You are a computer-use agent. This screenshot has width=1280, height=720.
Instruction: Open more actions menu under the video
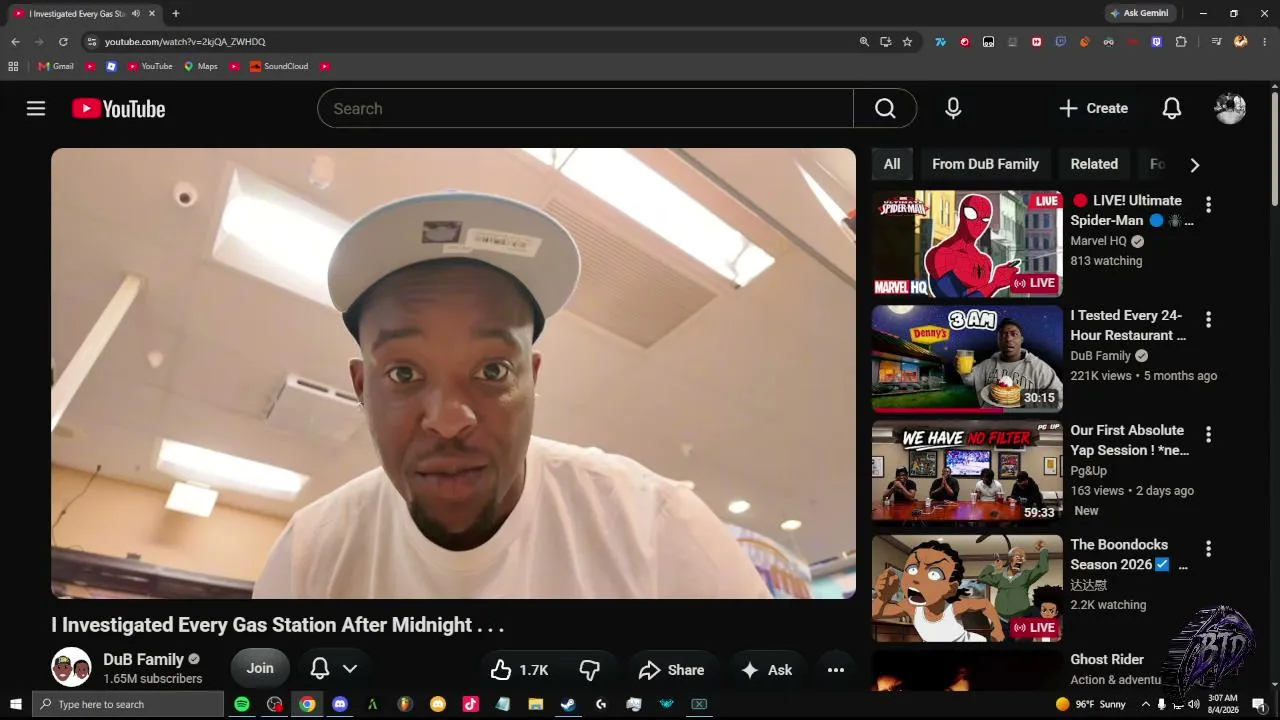pos(836,670)
